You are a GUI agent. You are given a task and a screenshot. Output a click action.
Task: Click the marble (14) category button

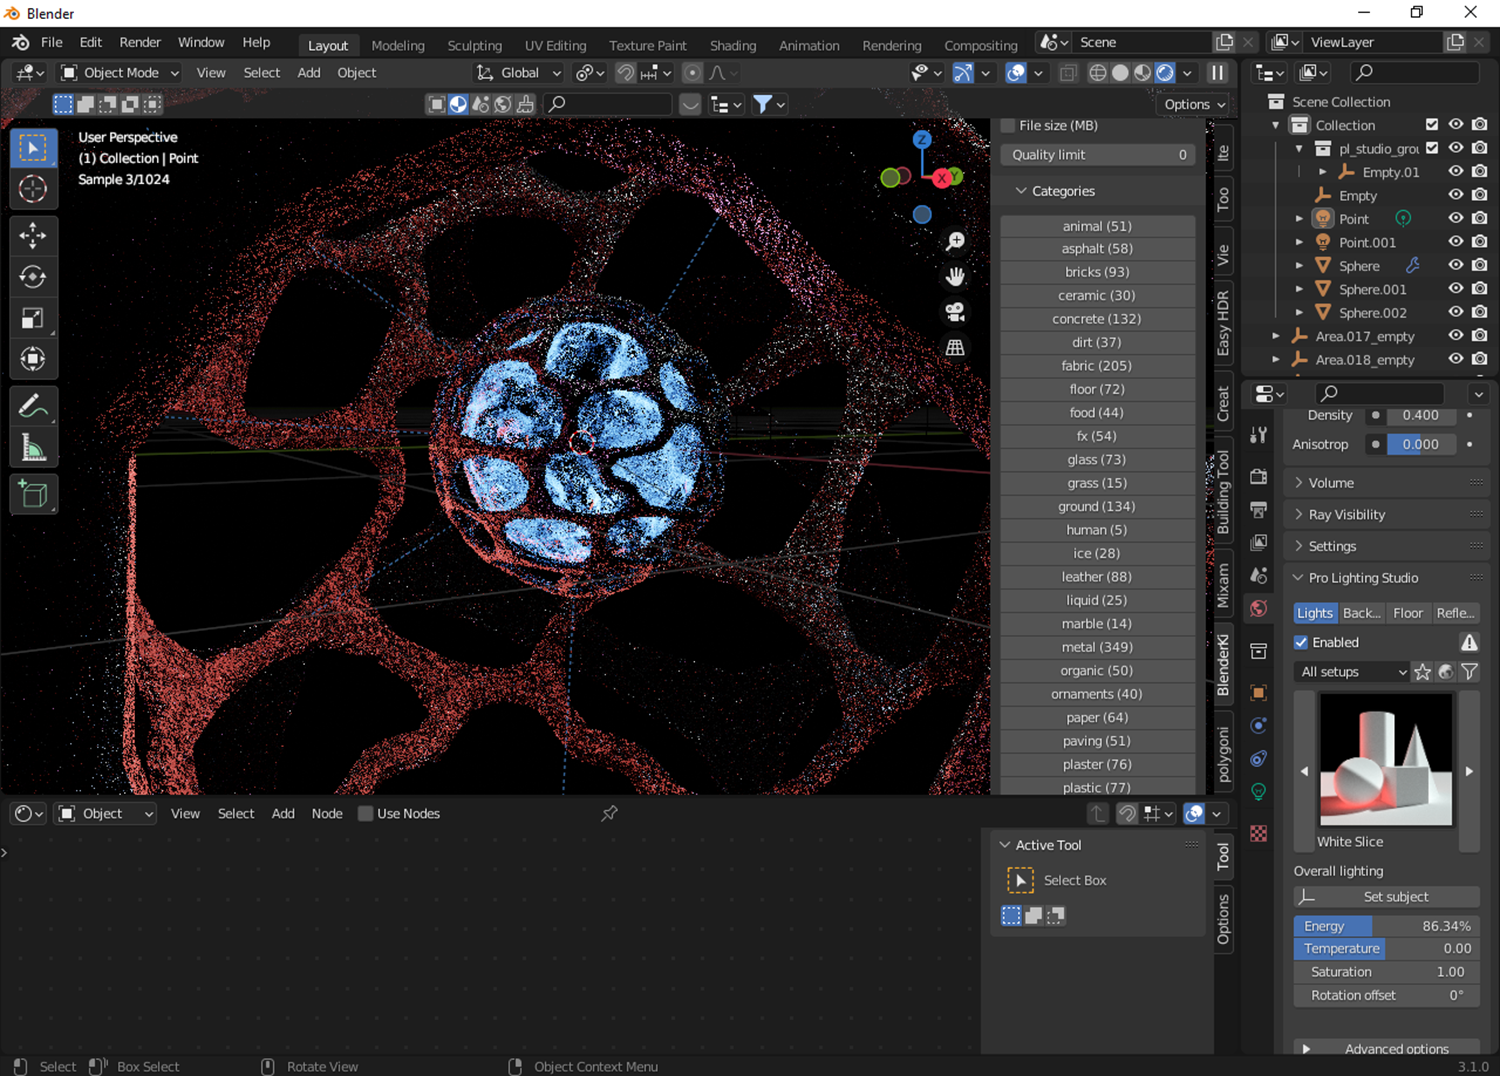pyautogui.click(x=1097, y=624)
